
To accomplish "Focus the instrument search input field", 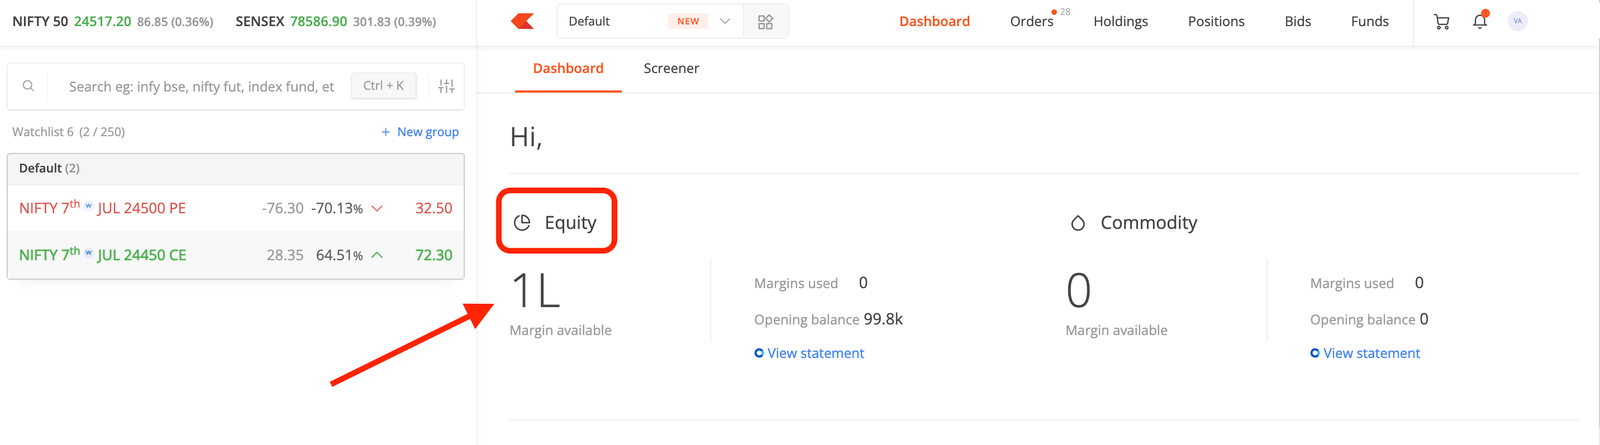I will 201,86.
